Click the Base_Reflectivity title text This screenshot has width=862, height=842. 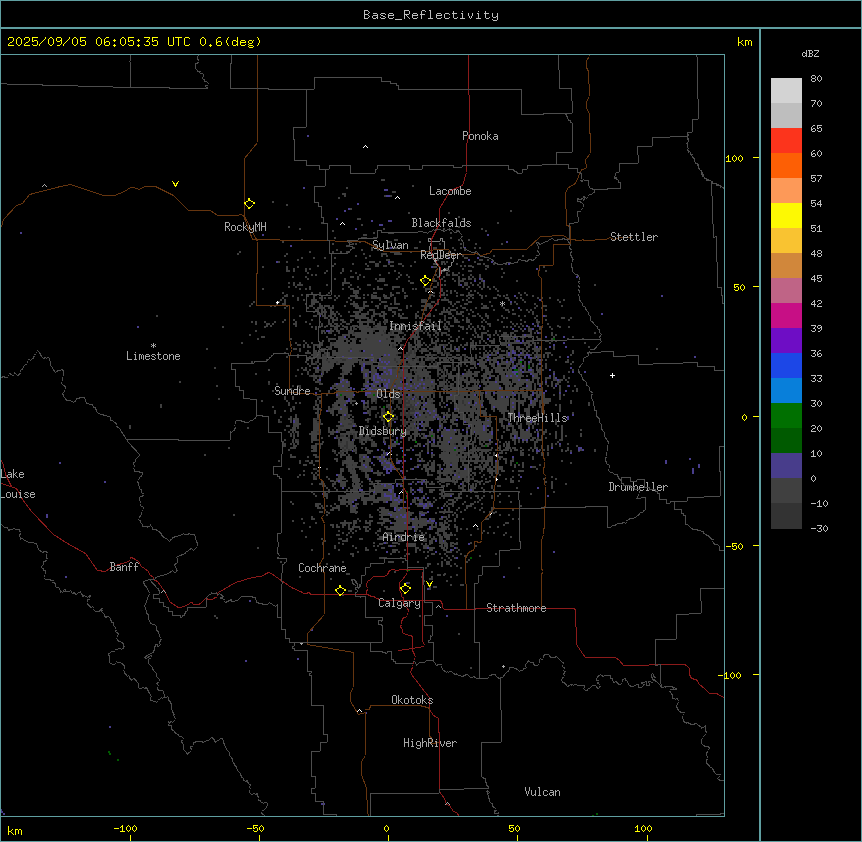pyautogui.click(x=431, y=15)
